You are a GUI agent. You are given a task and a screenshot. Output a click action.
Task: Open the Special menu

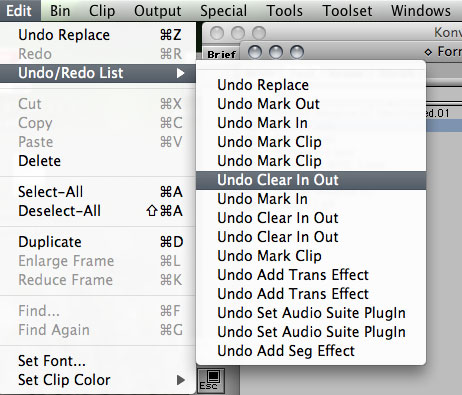(x=223, y=11)
